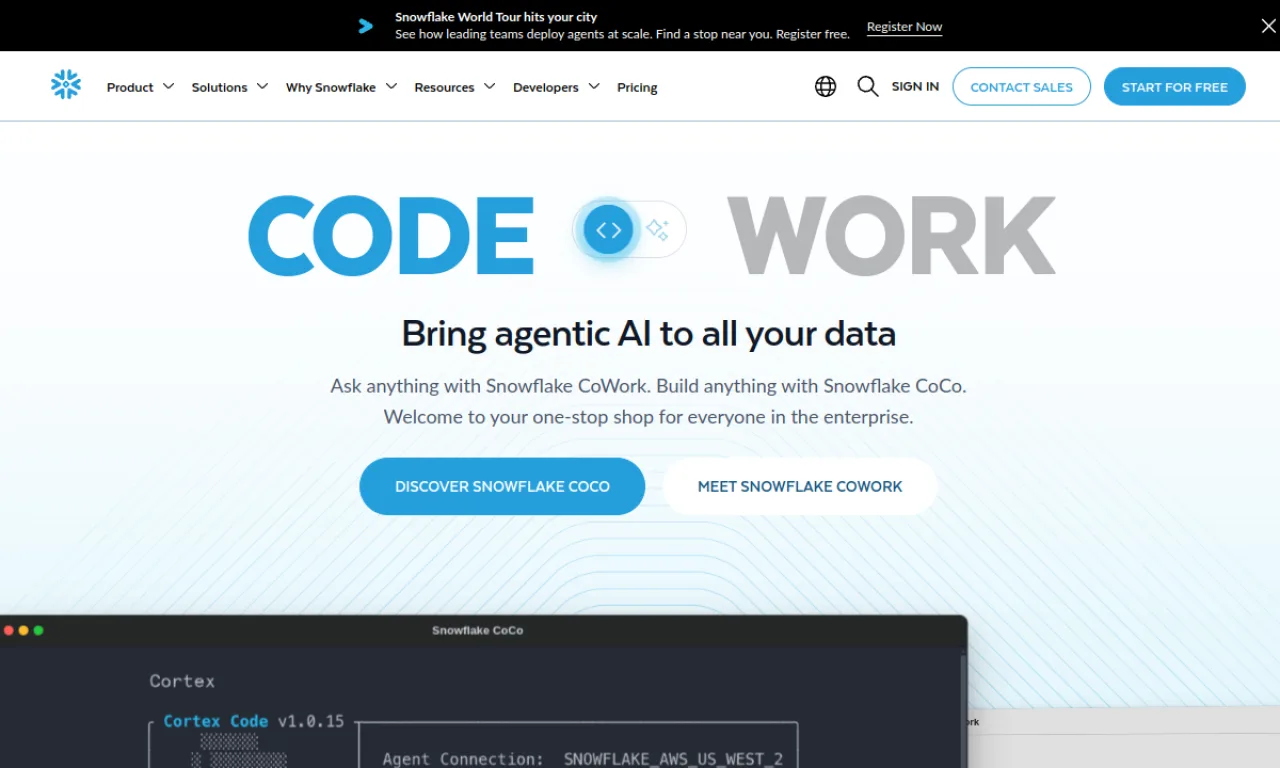This screenshot has width=1280, height=768.
Task: Expand the Resources menu chevron
Action: coord(489,87)
